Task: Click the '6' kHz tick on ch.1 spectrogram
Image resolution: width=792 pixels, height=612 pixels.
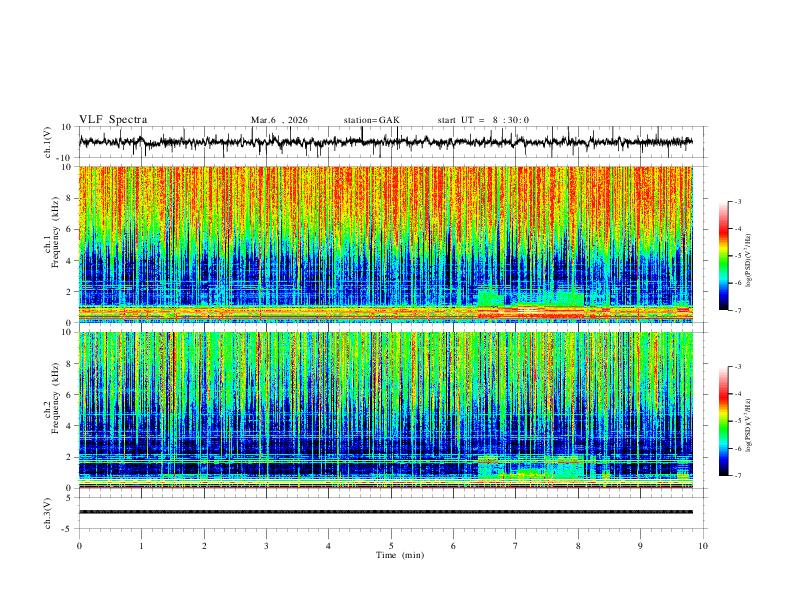Action: [69, 229]
